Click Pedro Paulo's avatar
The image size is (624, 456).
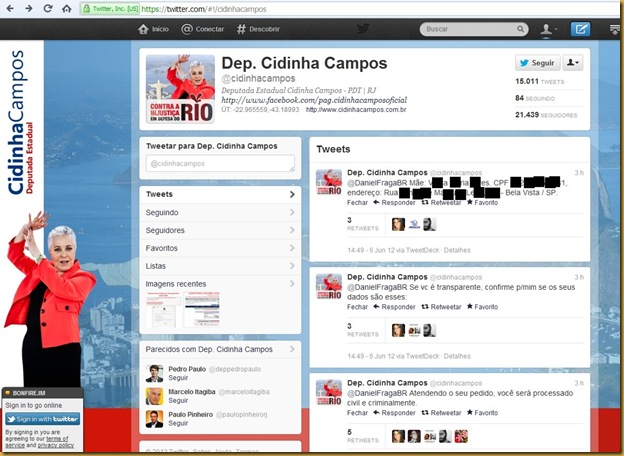click(x=154, y=373)
